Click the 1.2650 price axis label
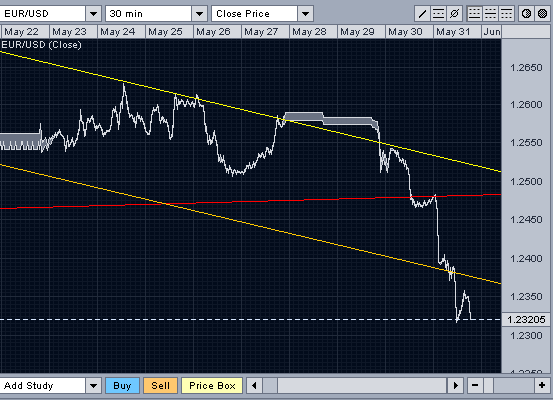Image resolution: width=553 pixels, height=400 pixels. pyautogui.click(x=526, y=67)
